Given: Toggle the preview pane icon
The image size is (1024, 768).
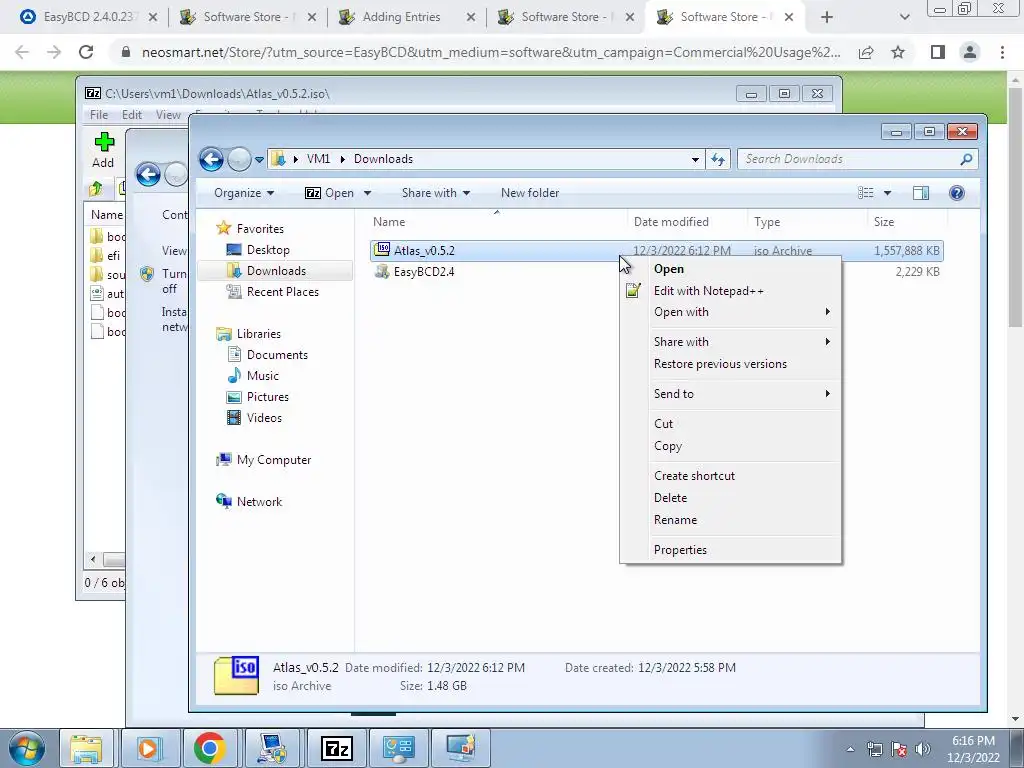Looking at the screenshot, I should [921, 193].
